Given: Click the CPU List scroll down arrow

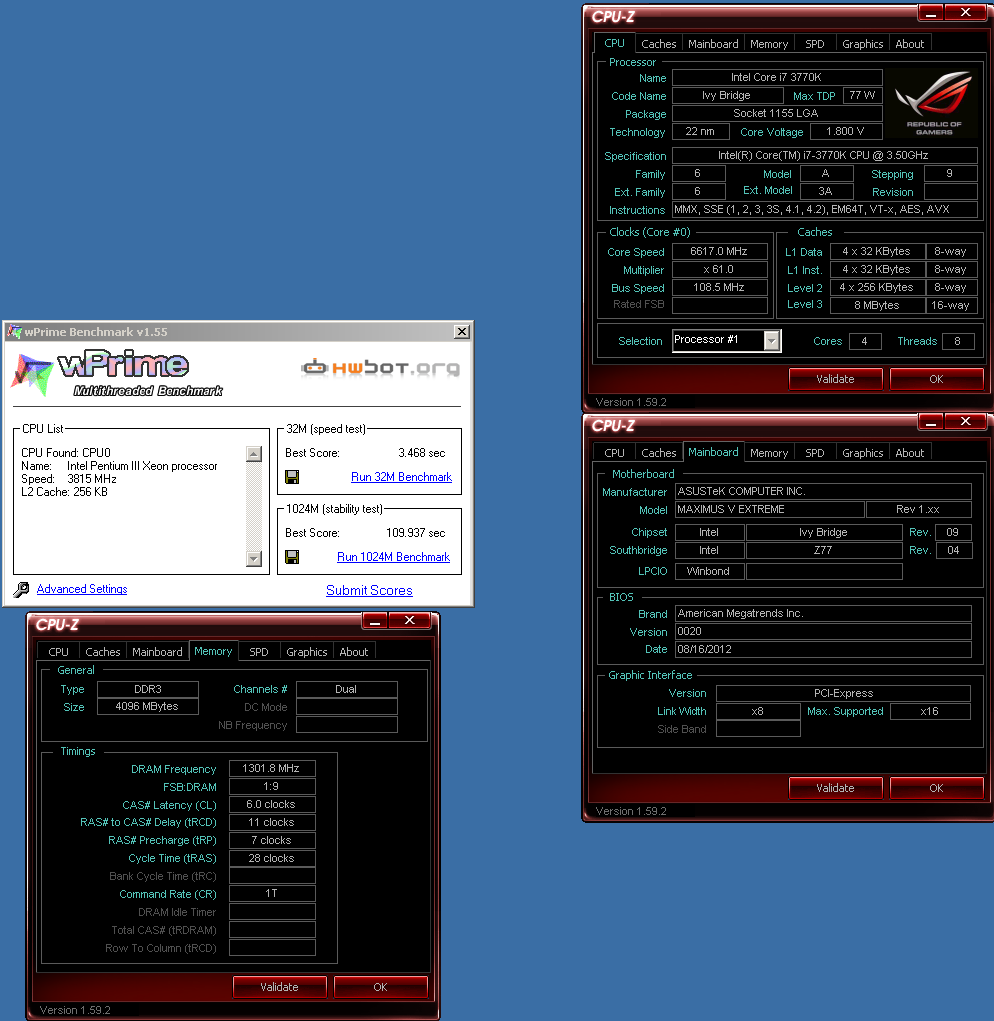Looking at the screenshot, I should [254, 559].
